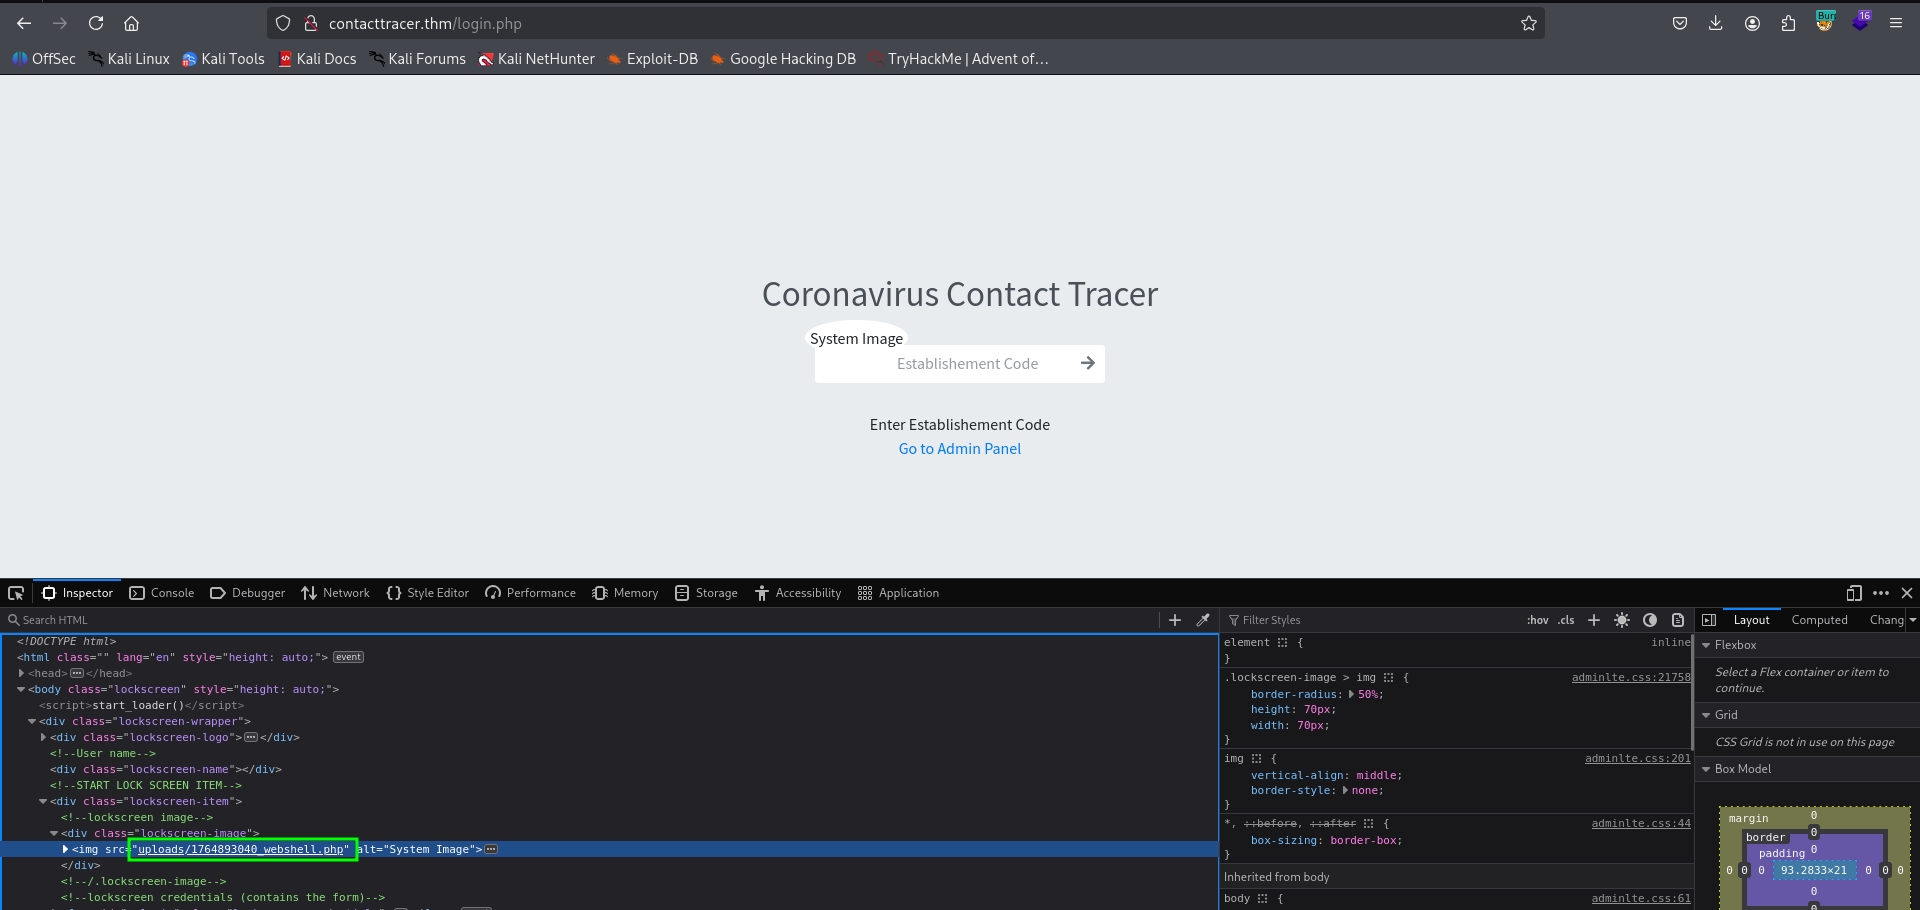Activate the element picker tool
Image resolution: width=1920 pixels, height=910 pixels.
16,593
